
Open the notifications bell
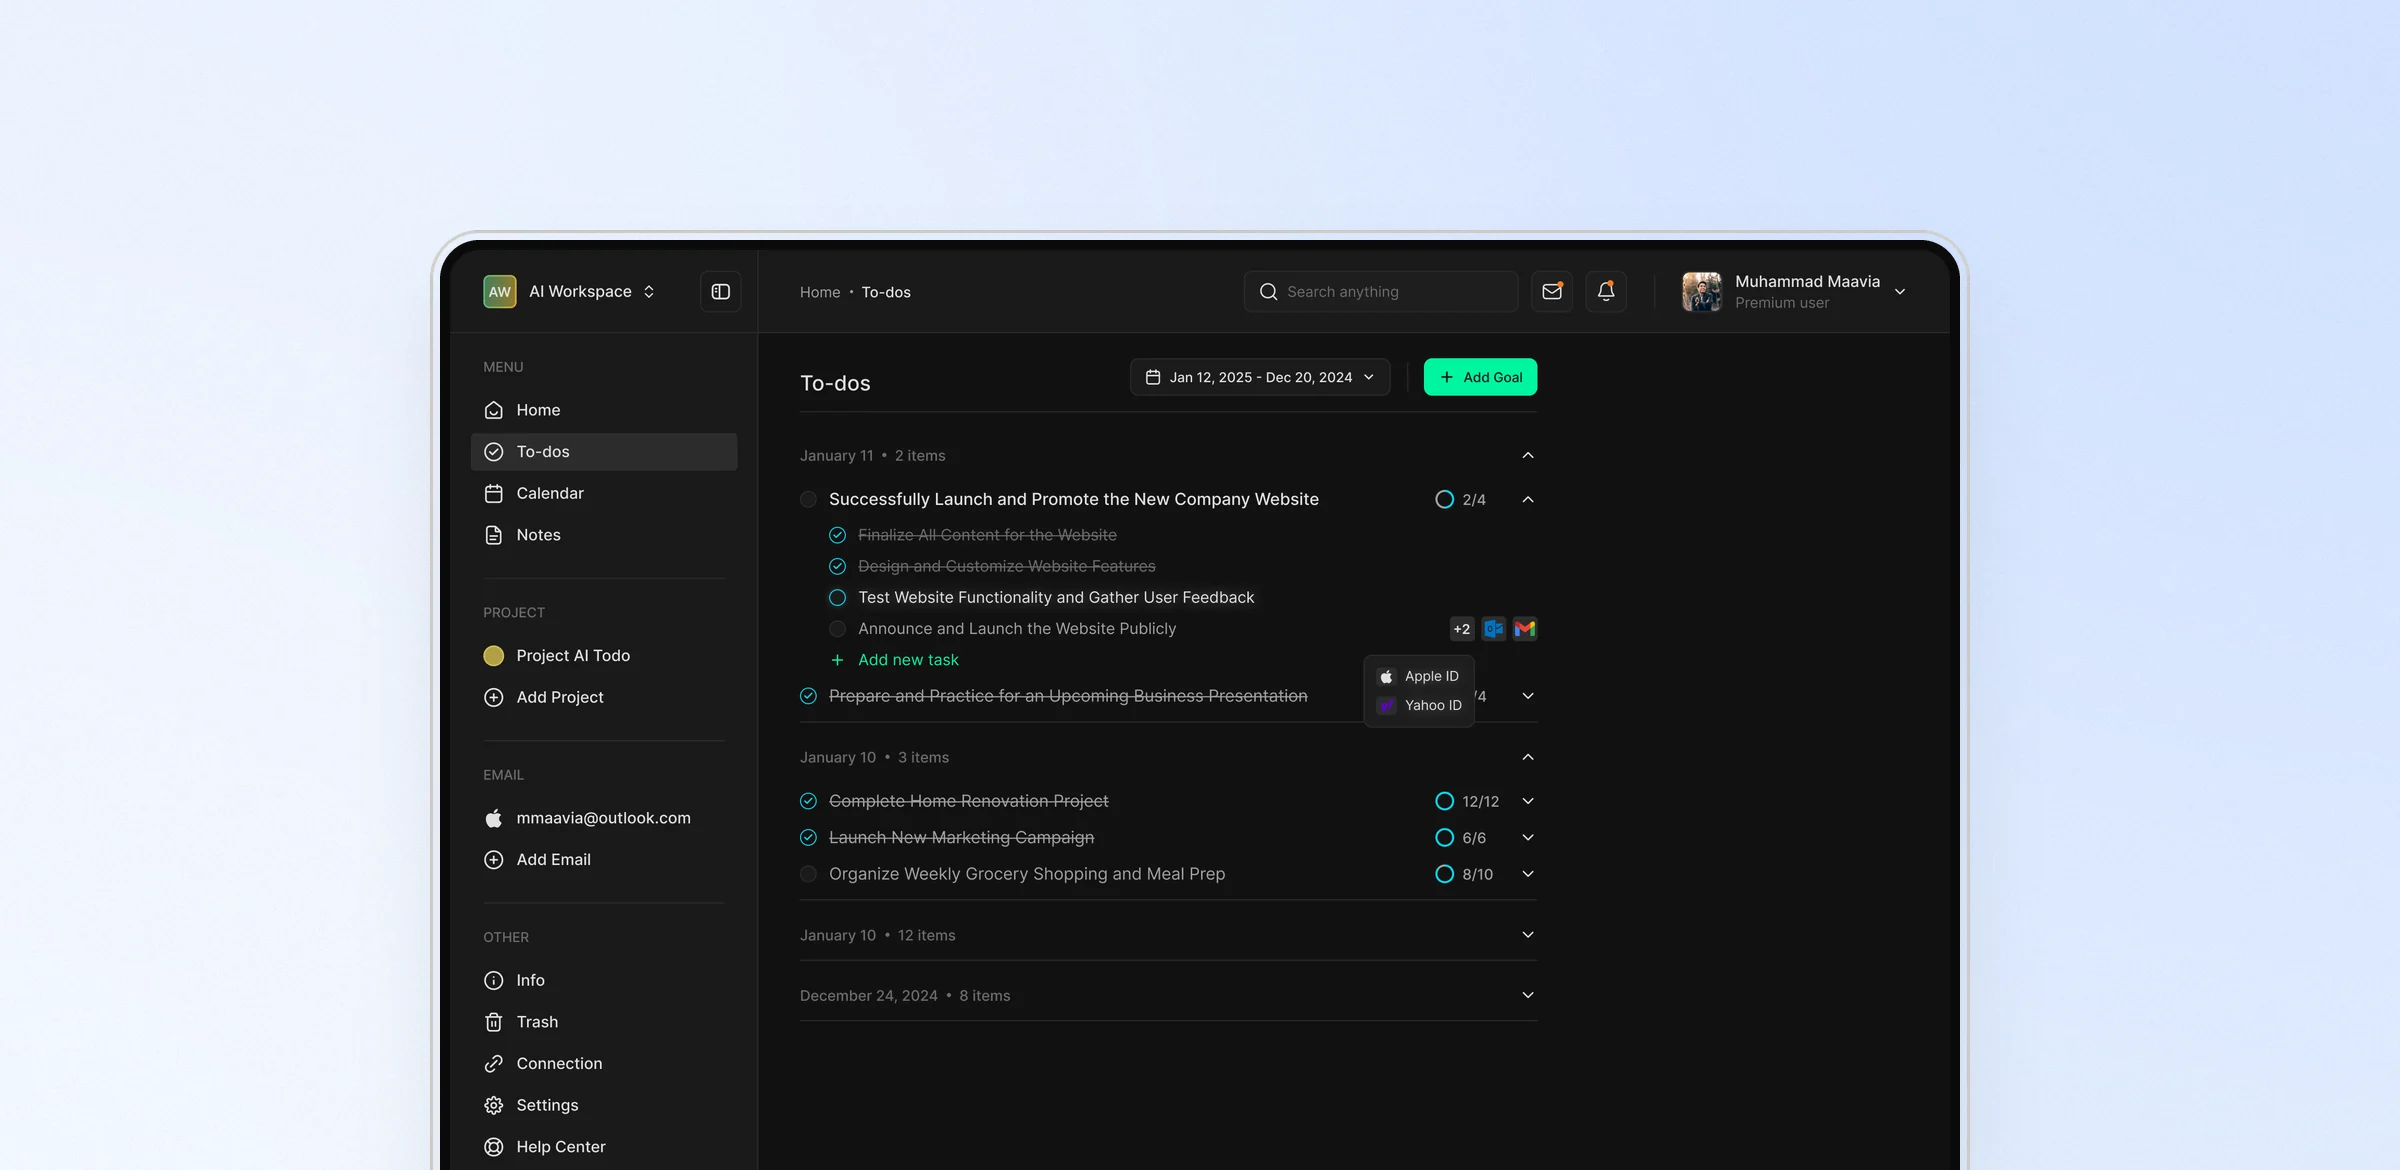click(x=1606, y=291)
